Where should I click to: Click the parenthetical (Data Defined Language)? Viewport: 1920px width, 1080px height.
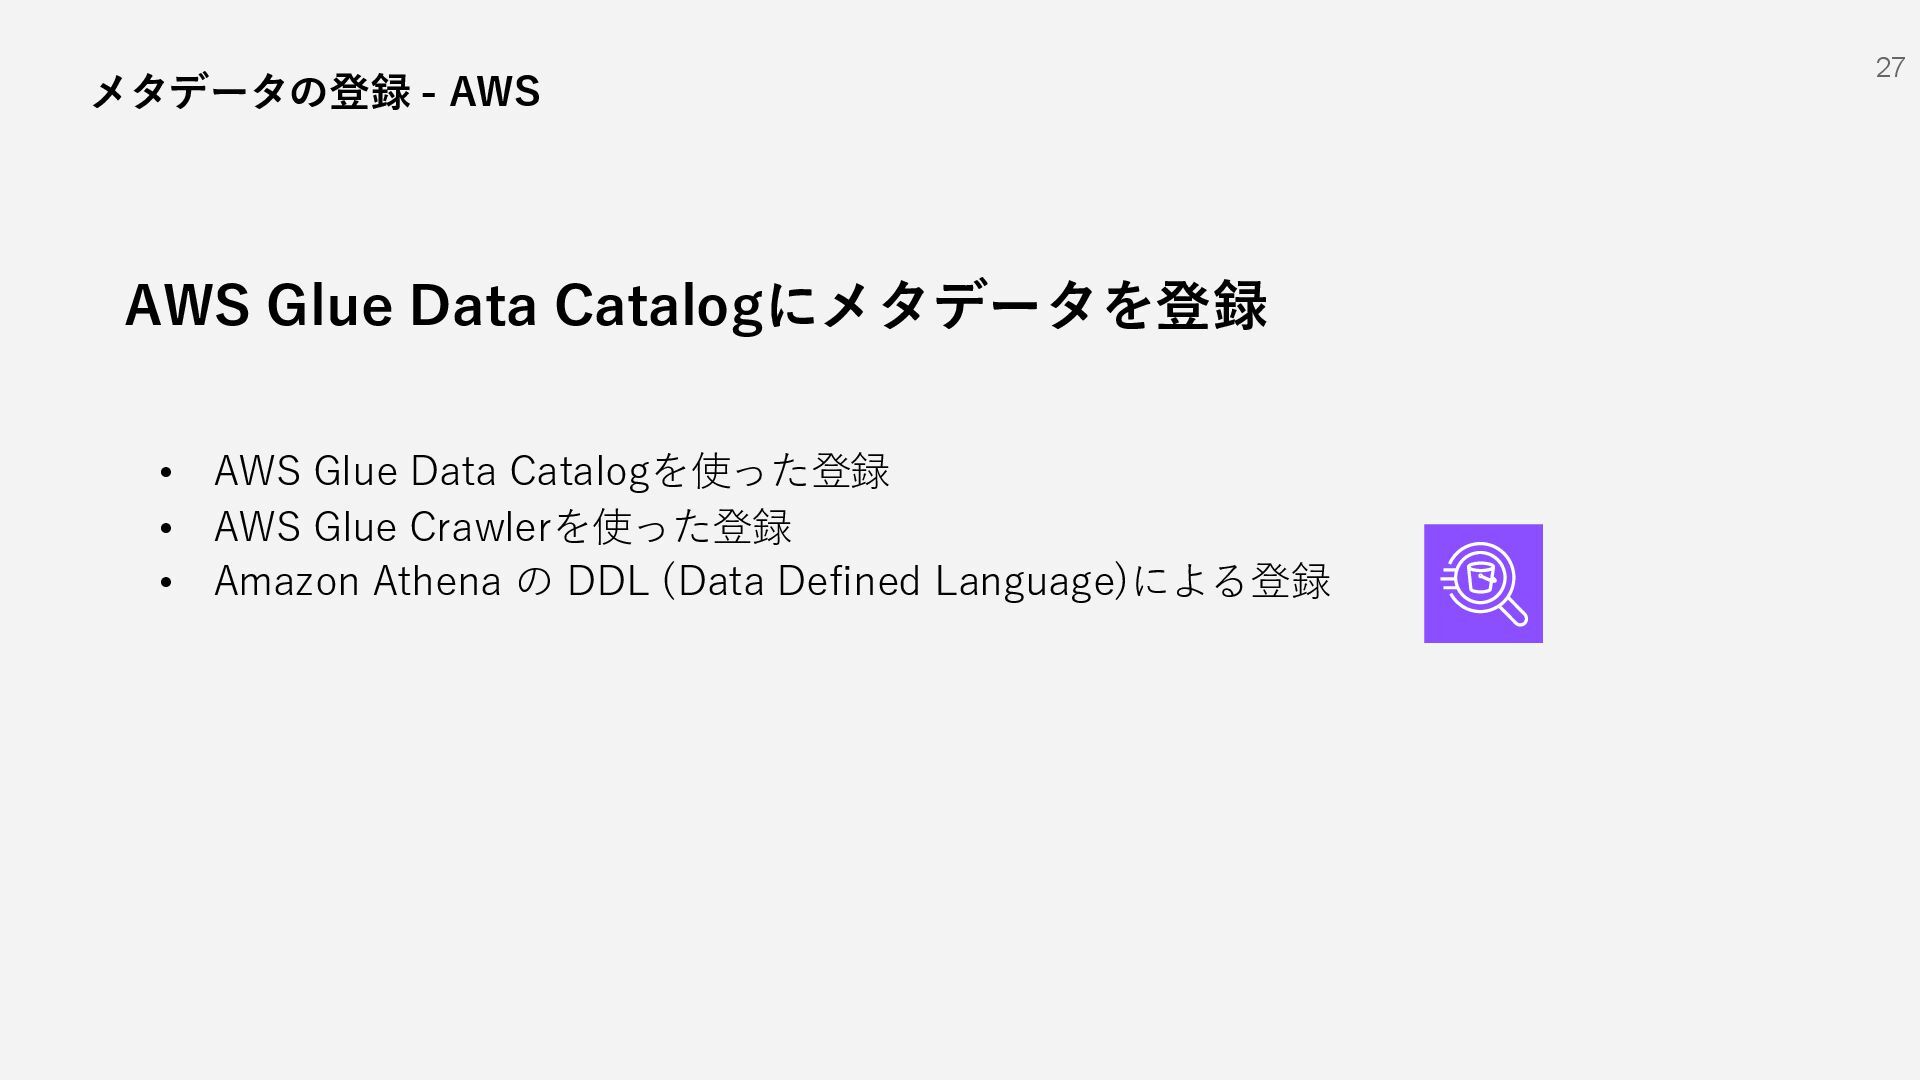click(x=895, y=582)
